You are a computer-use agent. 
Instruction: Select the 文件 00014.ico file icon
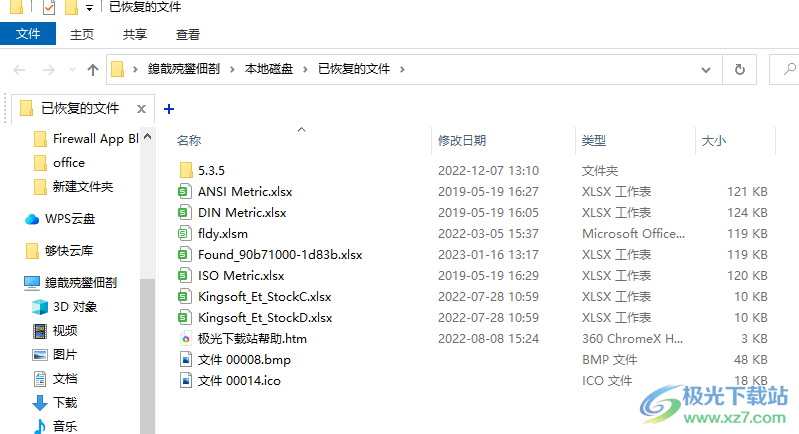186,381
